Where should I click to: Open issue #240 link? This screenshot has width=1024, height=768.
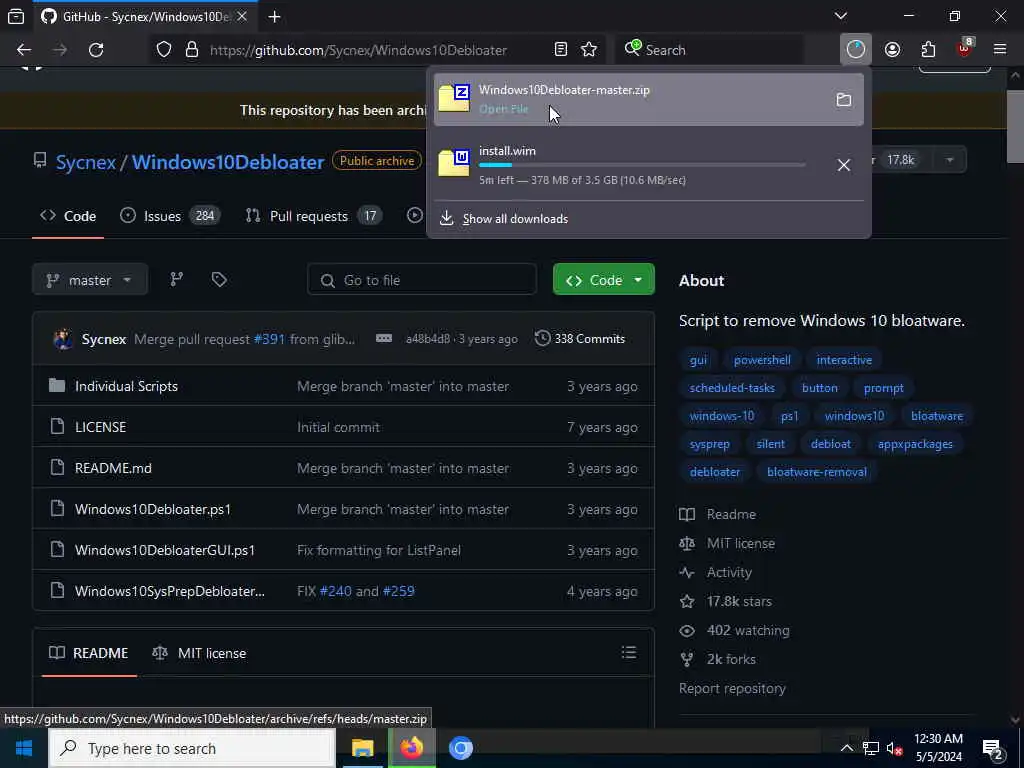coord(336,591)
